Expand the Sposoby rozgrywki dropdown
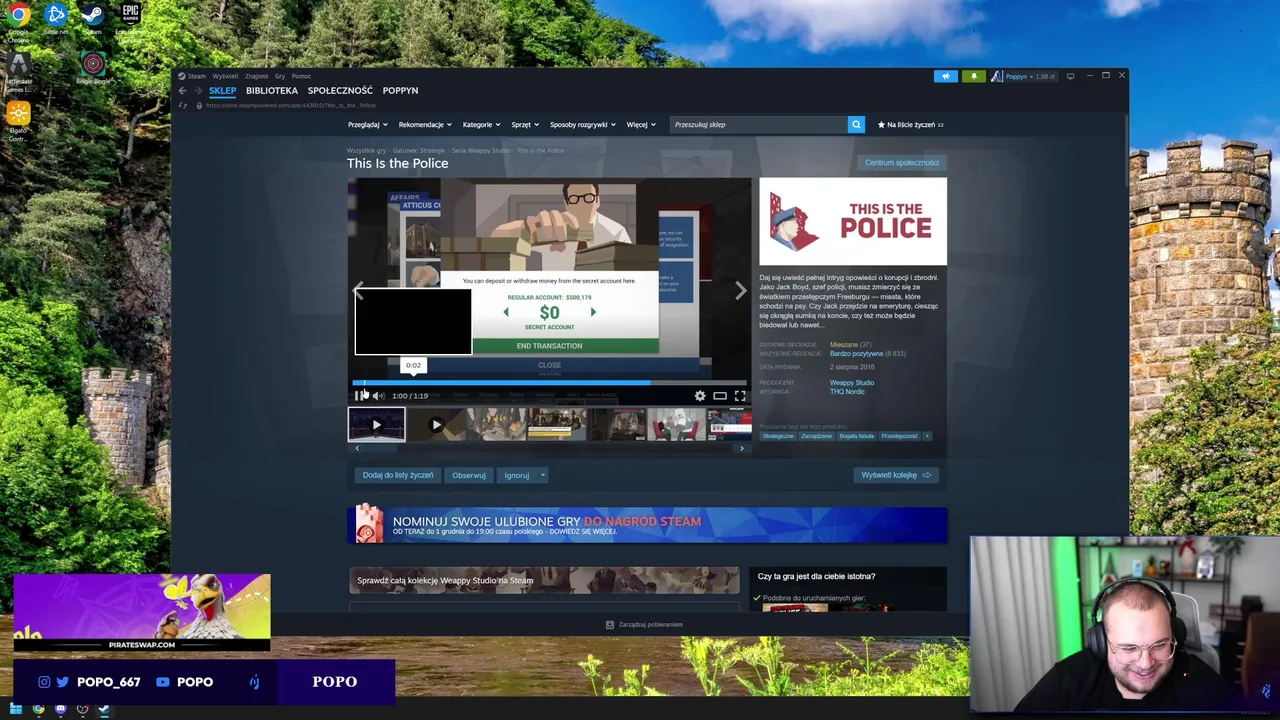The height and width of the screenshot is (720, 1280). click(x=582, y=124)
